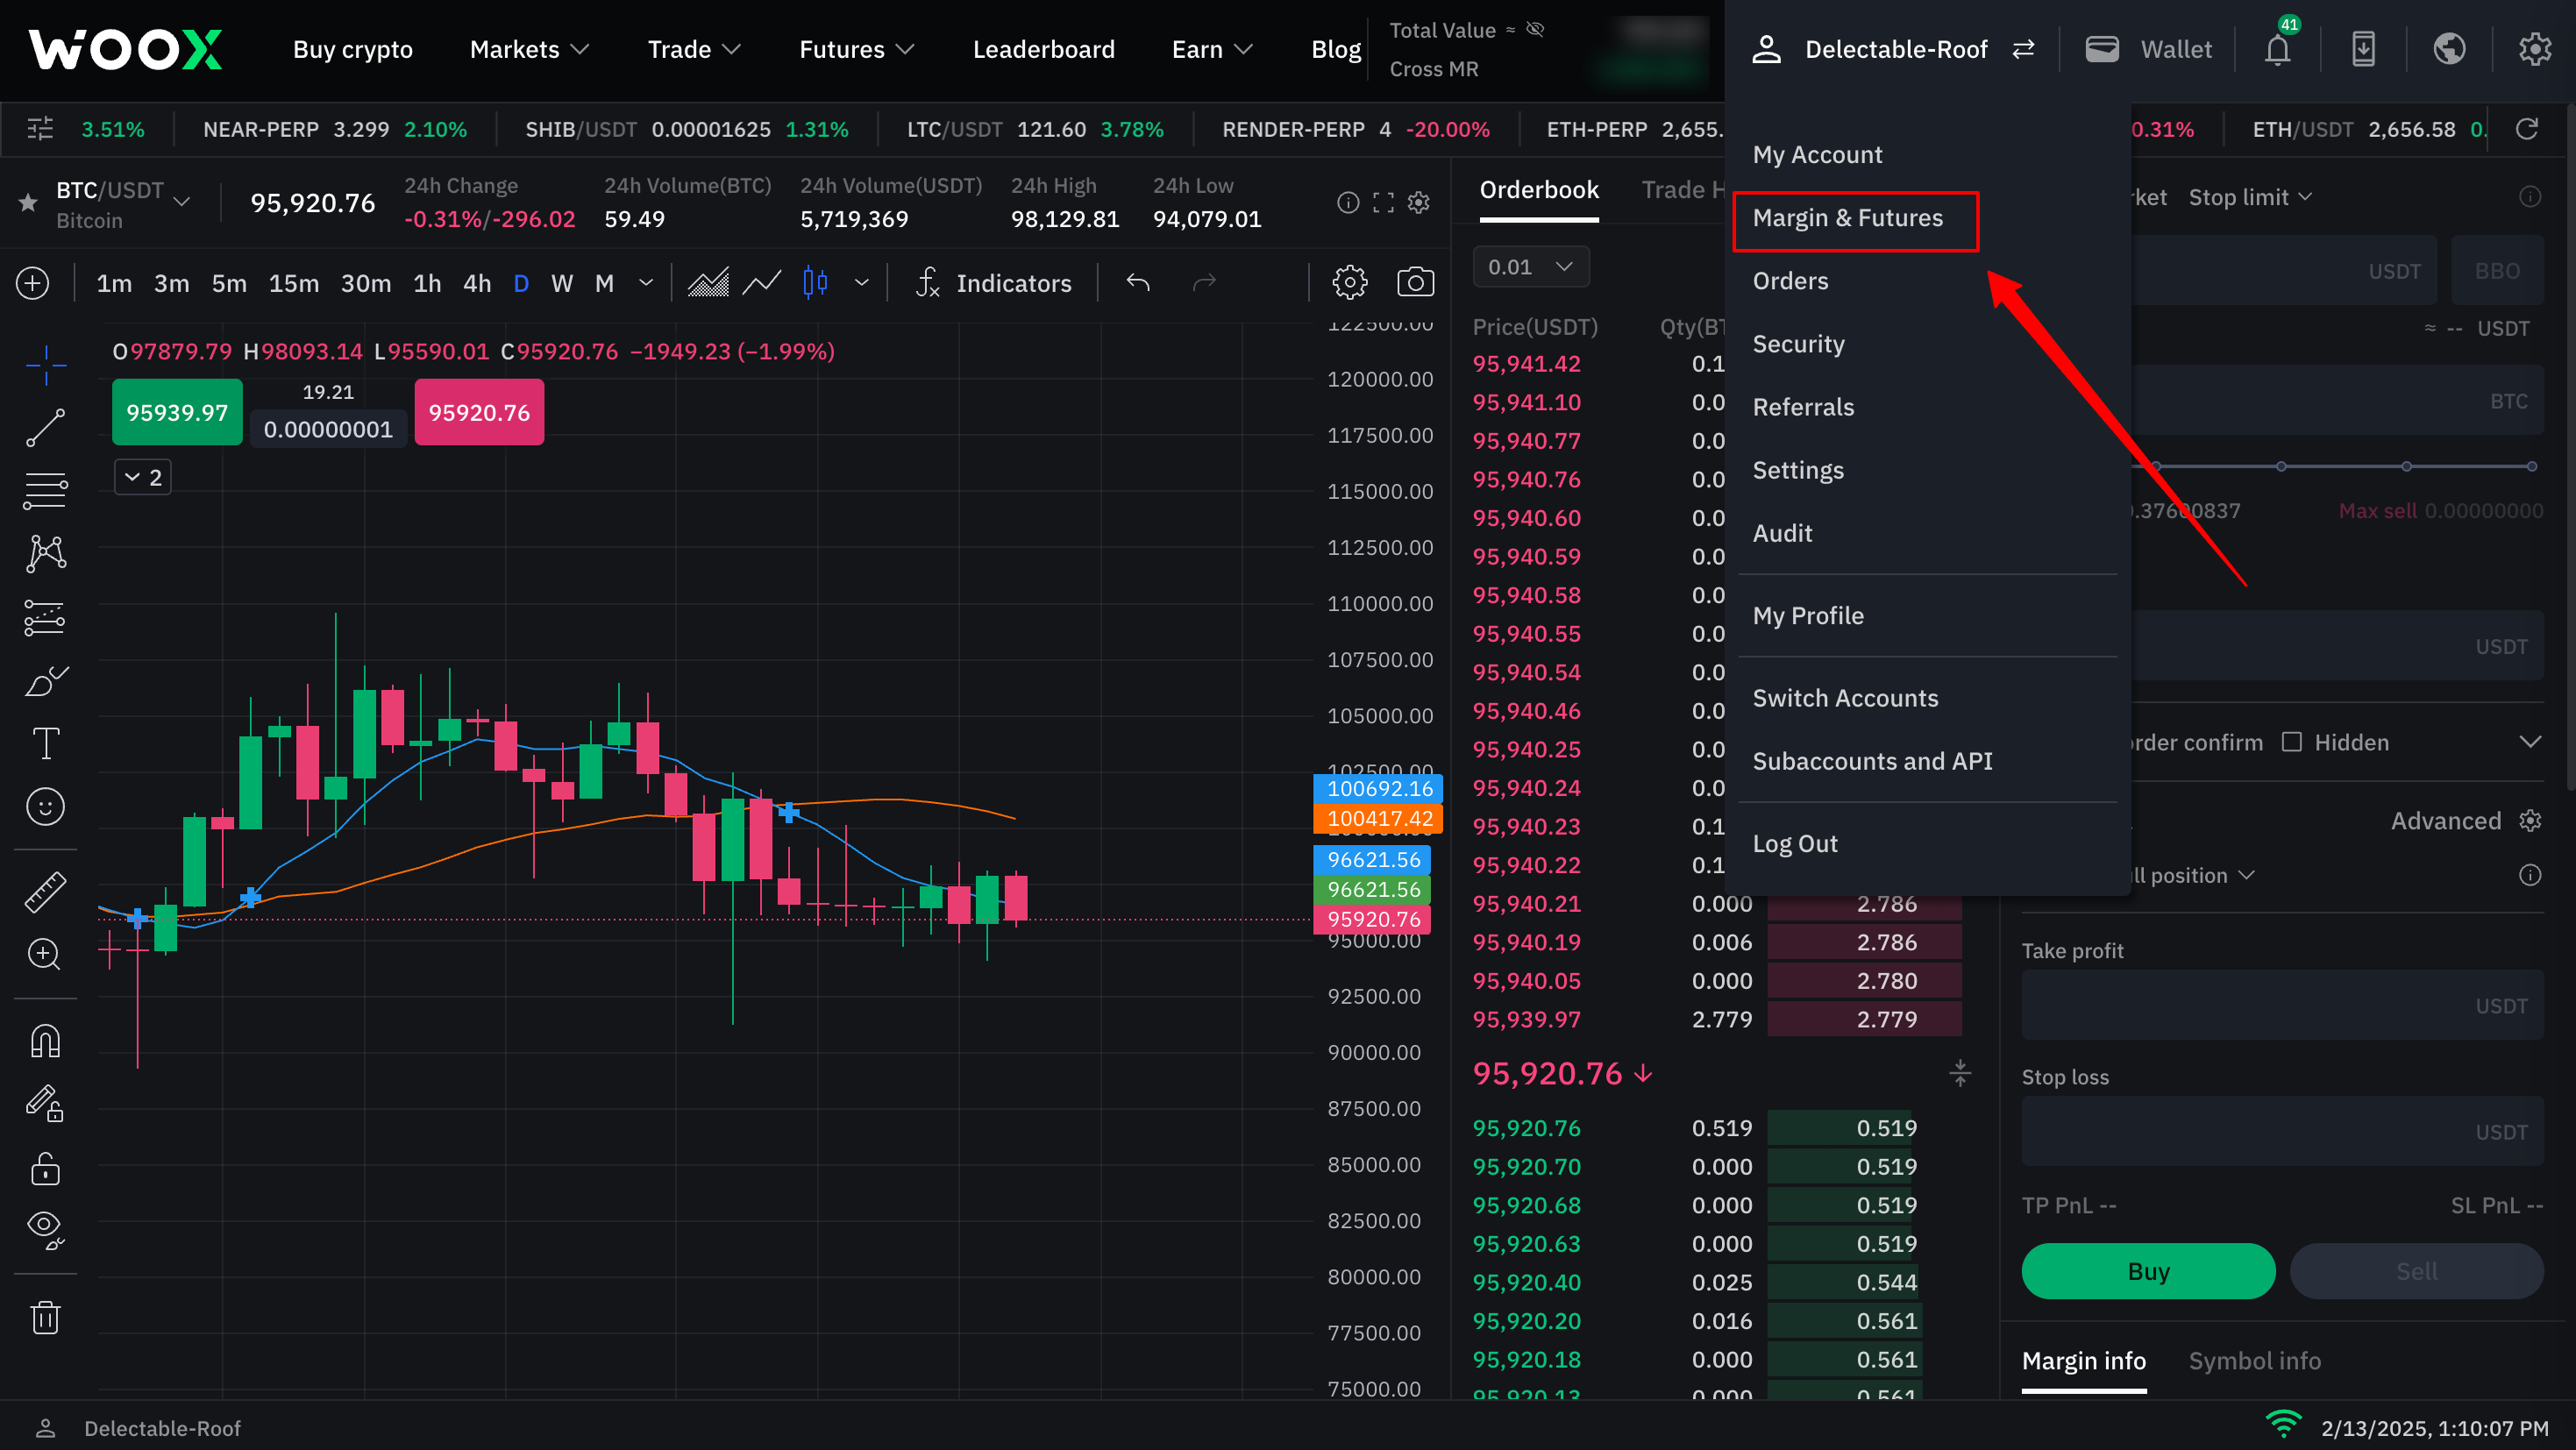Switch to the Orderbook tab
This screenshot has width=2576, height=1450.
point(1538,190)
